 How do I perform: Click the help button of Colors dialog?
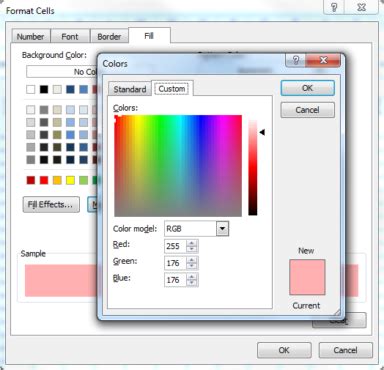[295, 60]
